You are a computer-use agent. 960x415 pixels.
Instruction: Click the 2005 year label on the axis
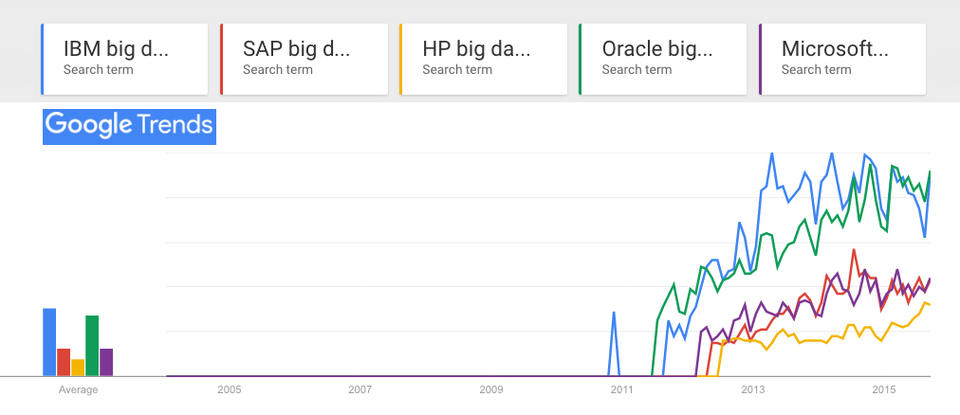pyautogui.click(x=229, y=390)
